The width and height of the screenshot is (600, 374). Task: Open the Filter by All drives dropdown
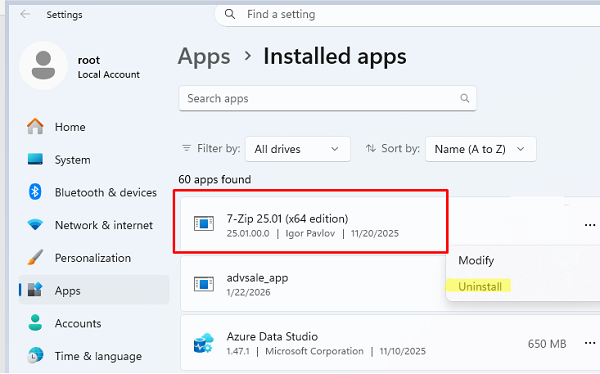[297, 149]
